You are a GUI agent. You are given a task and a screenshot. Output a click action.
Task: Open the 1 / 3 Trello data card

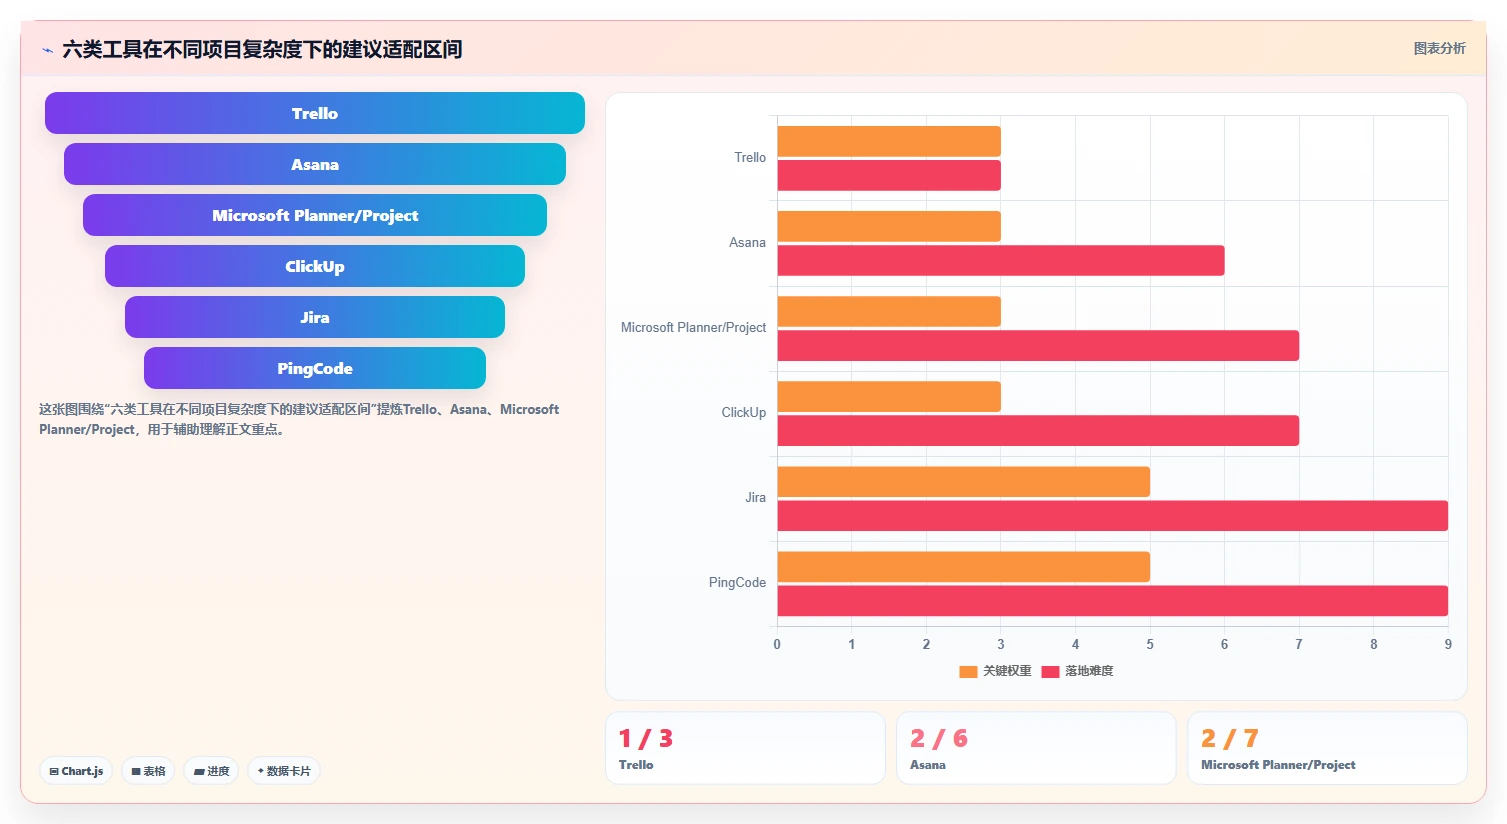click(x=745, y=748)
